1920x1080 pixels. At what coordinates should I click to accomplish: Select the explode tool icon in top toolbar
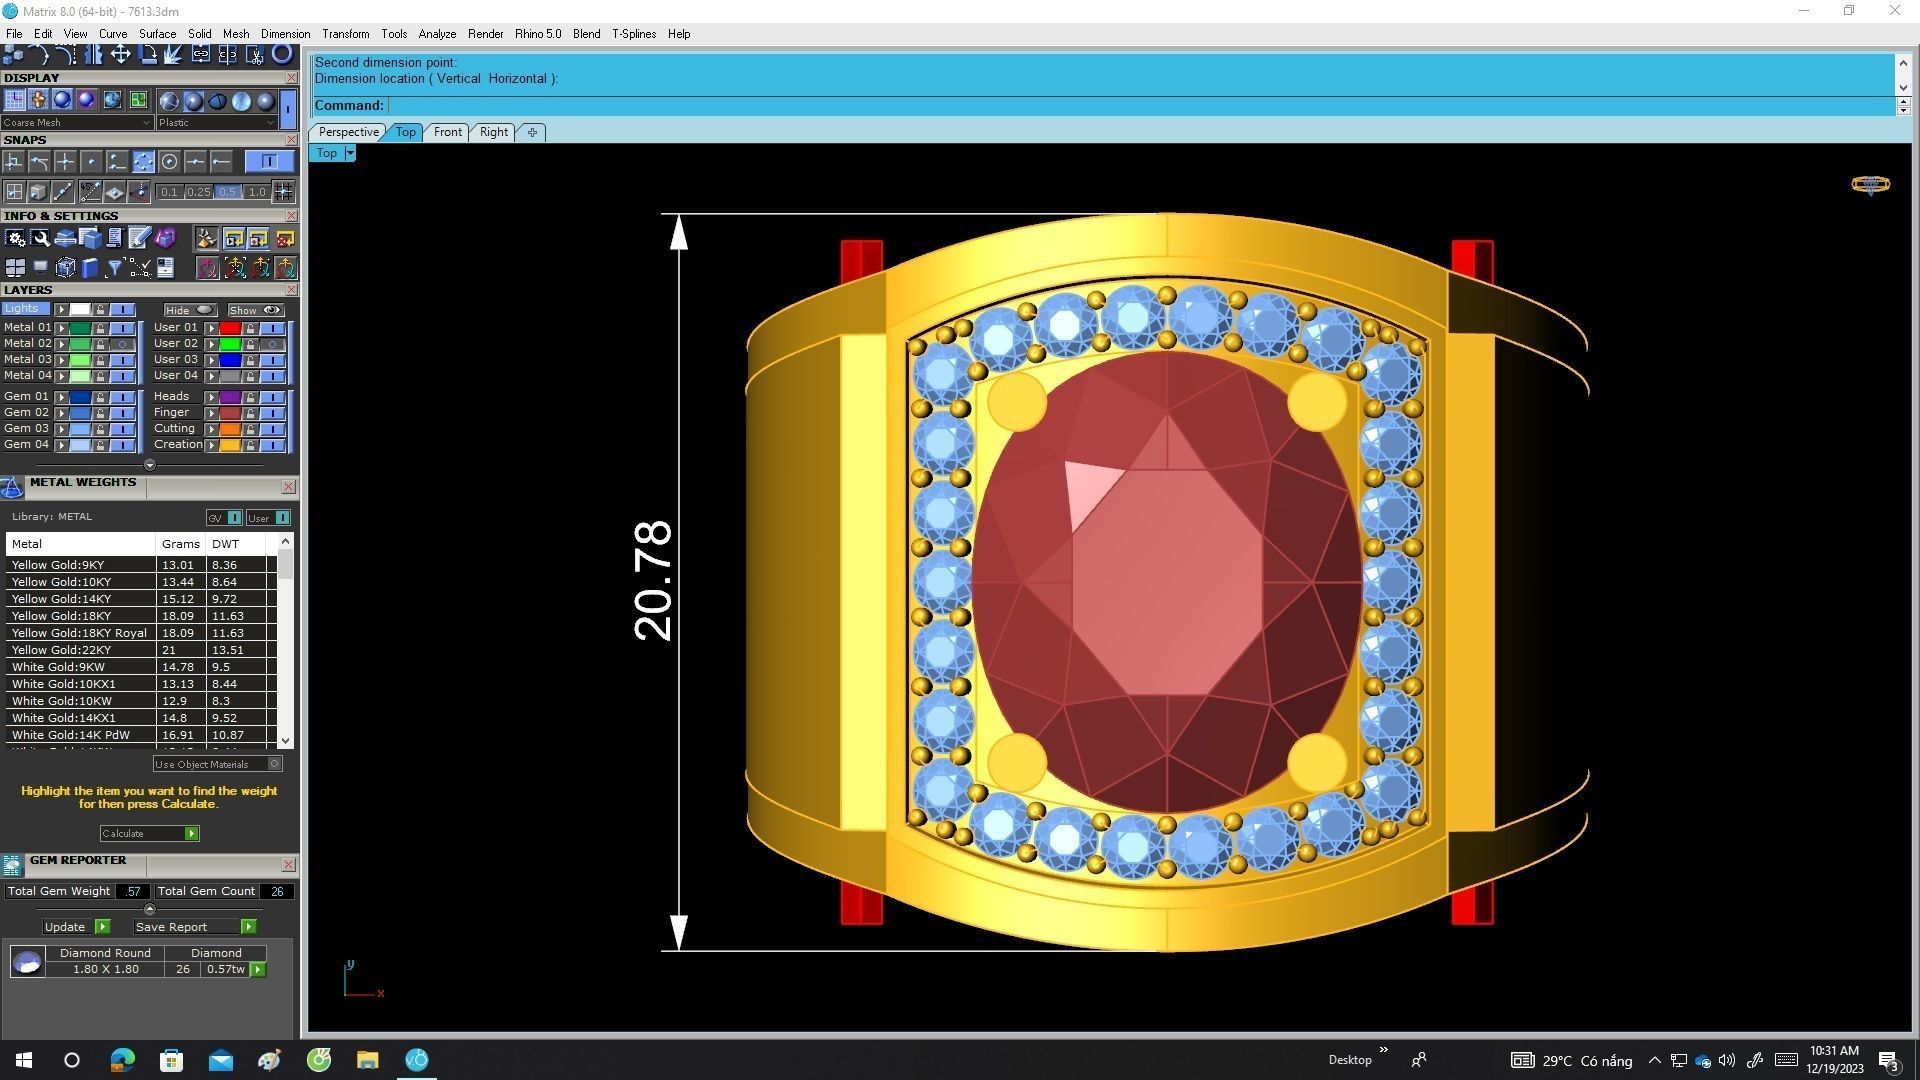click(173, 54)
